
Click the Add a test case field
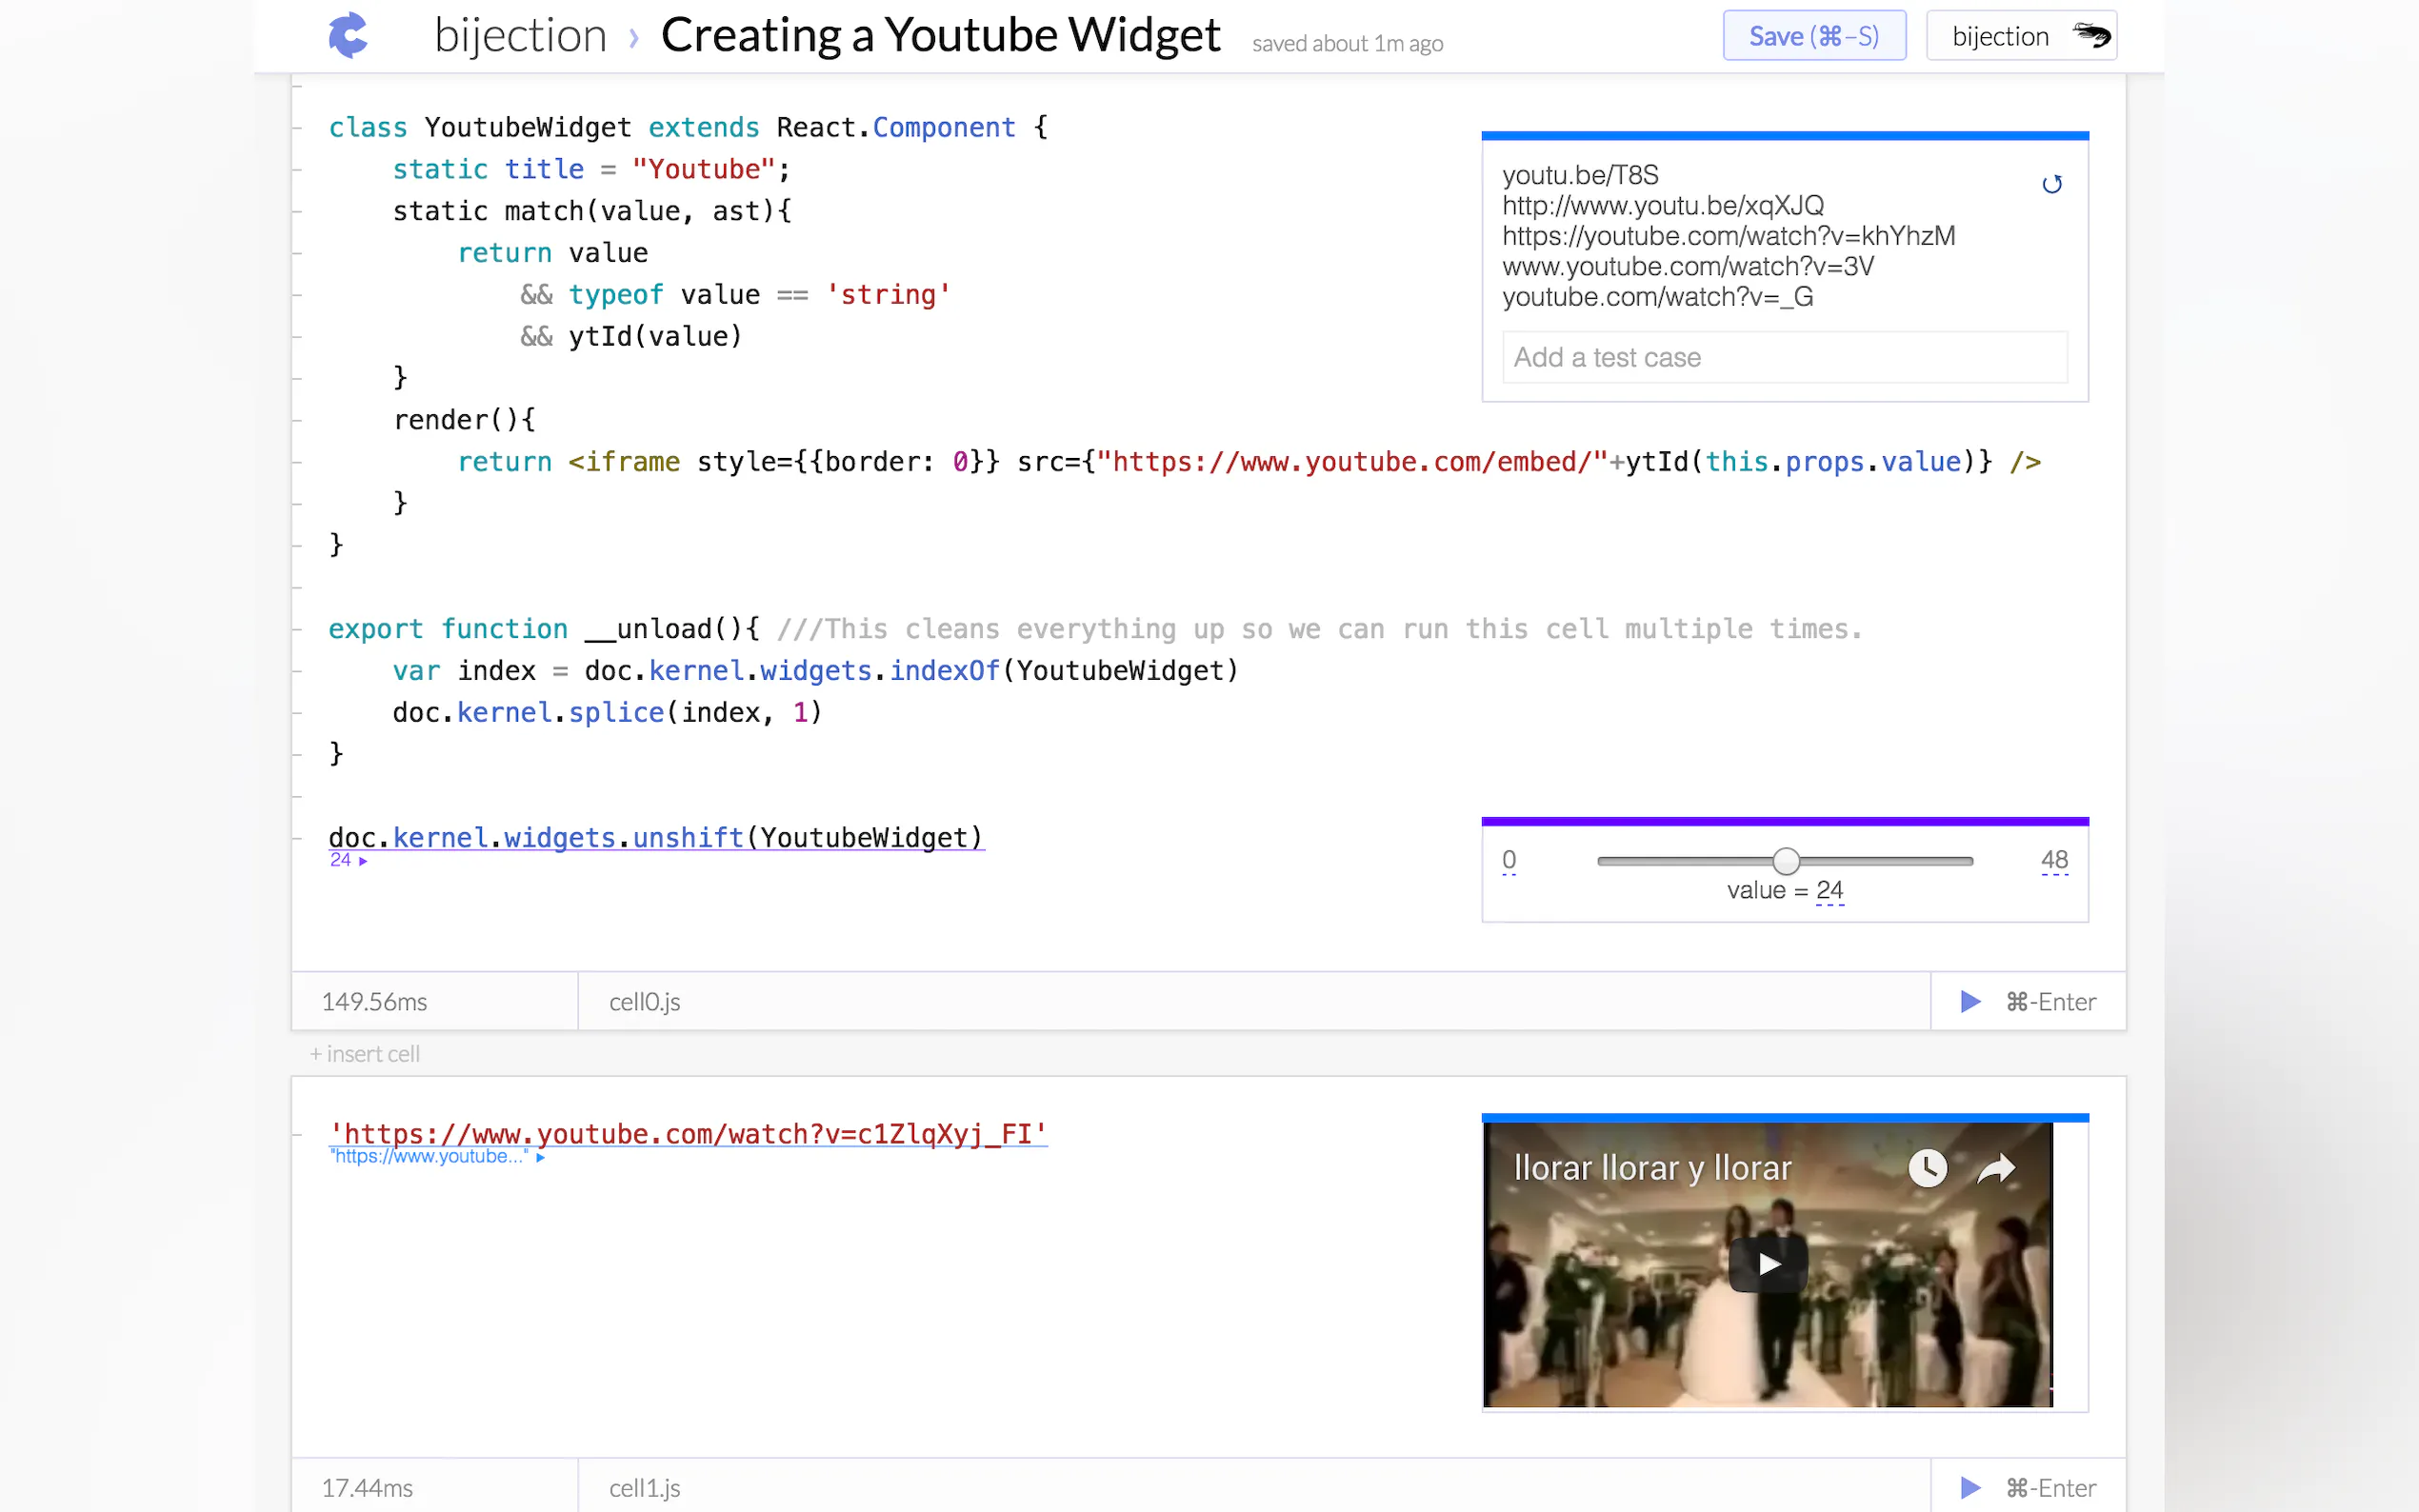click(x=1784, y=357)
